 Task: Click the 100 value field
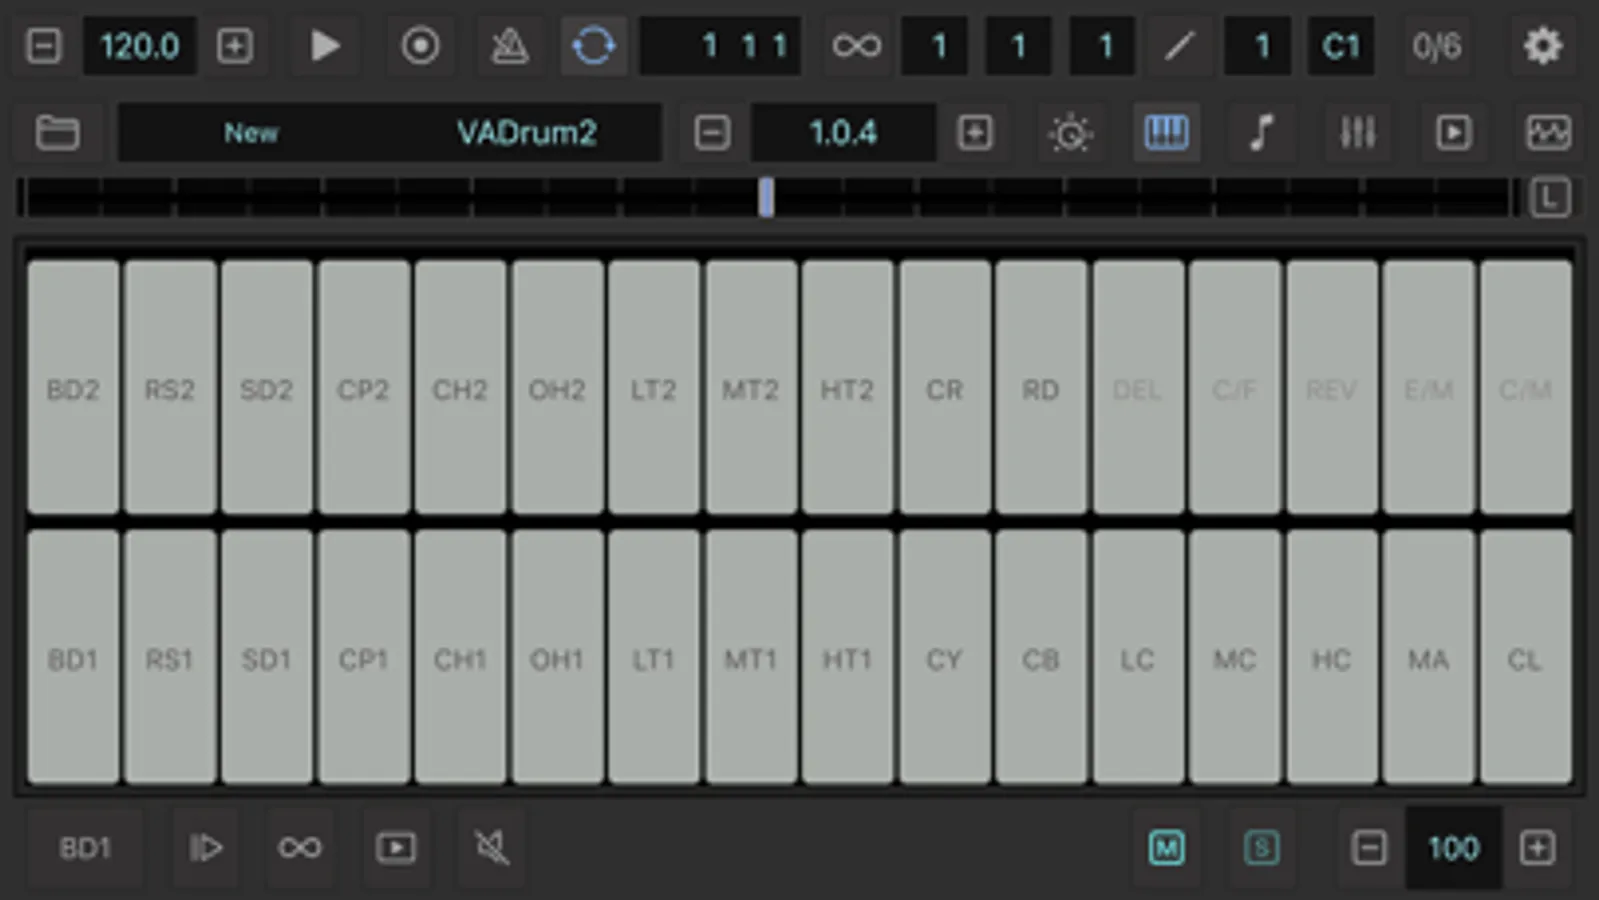click(1453, 848)
